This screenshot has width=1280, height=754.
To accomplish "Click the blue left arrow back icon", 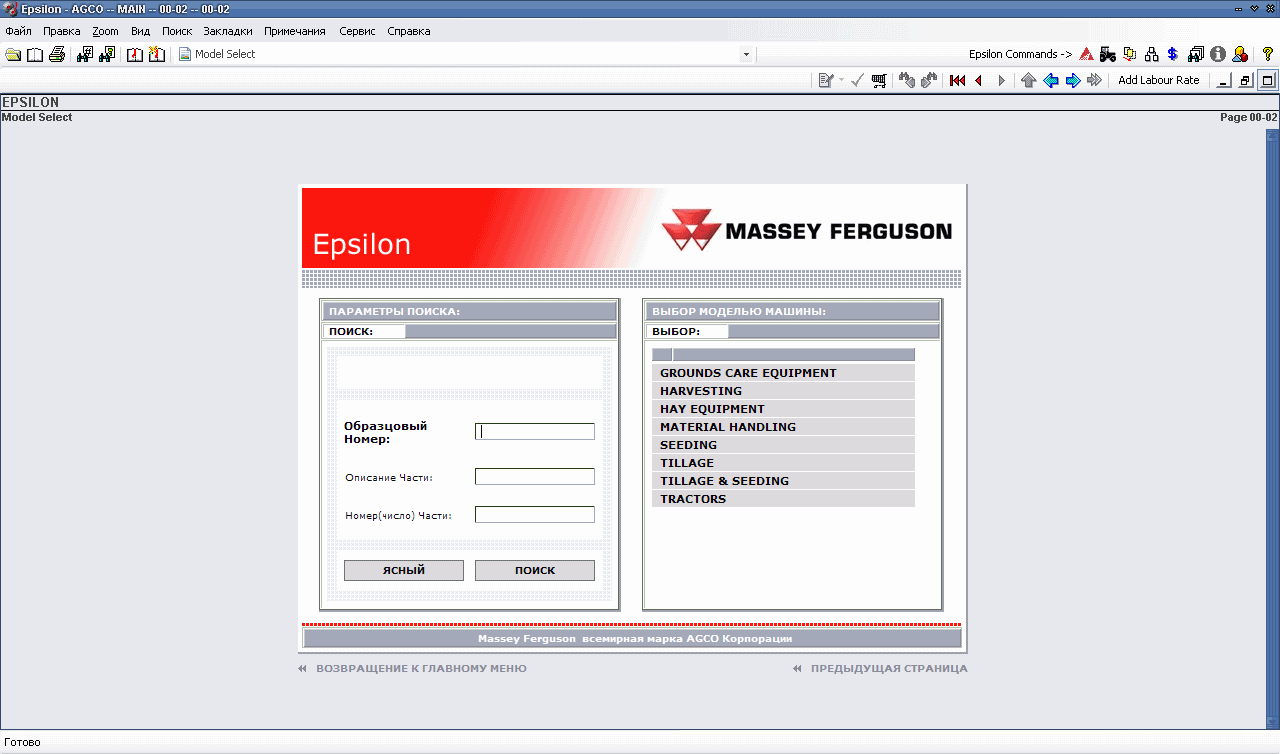I will [x=1051, y=80].
